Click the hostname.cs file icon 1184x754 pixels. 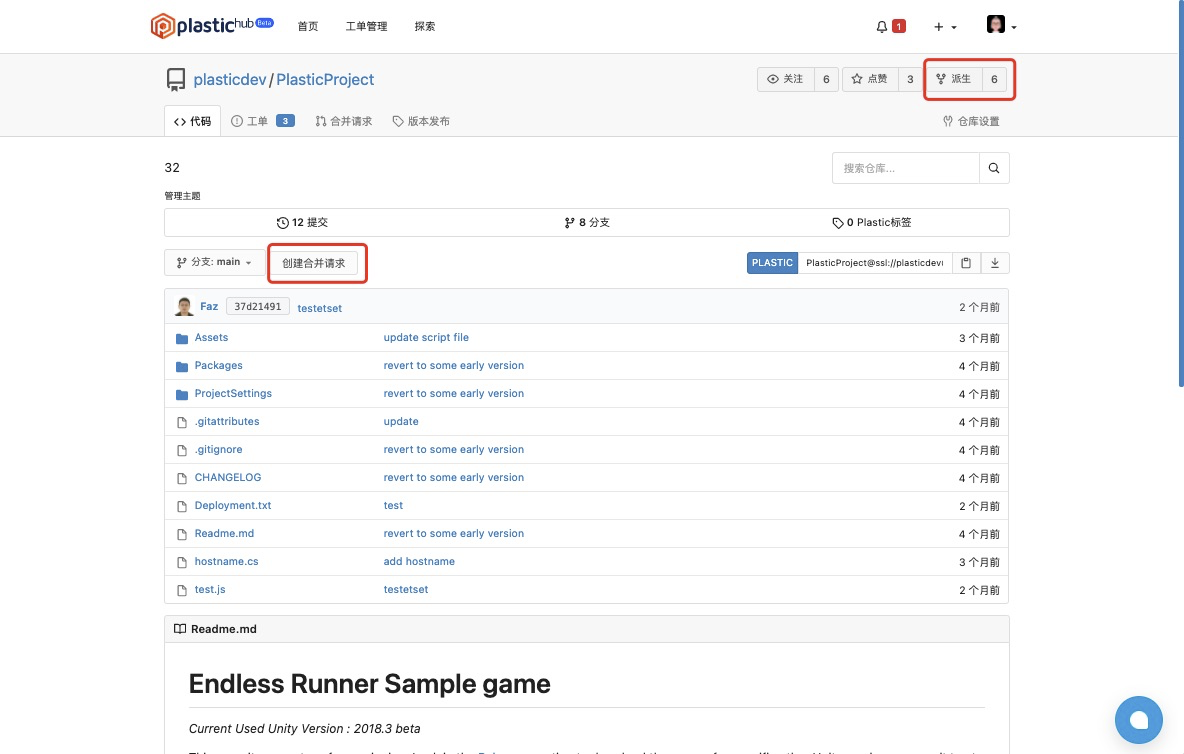[x=182, y=562]
